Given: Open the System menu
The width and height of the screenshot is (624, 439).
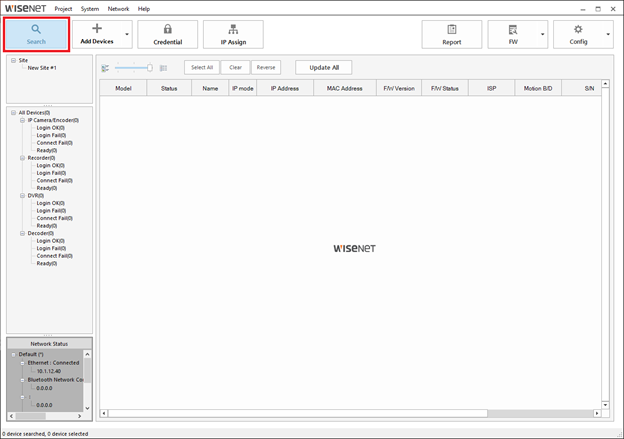Looking at the screenshot, I should coord(90,9).
